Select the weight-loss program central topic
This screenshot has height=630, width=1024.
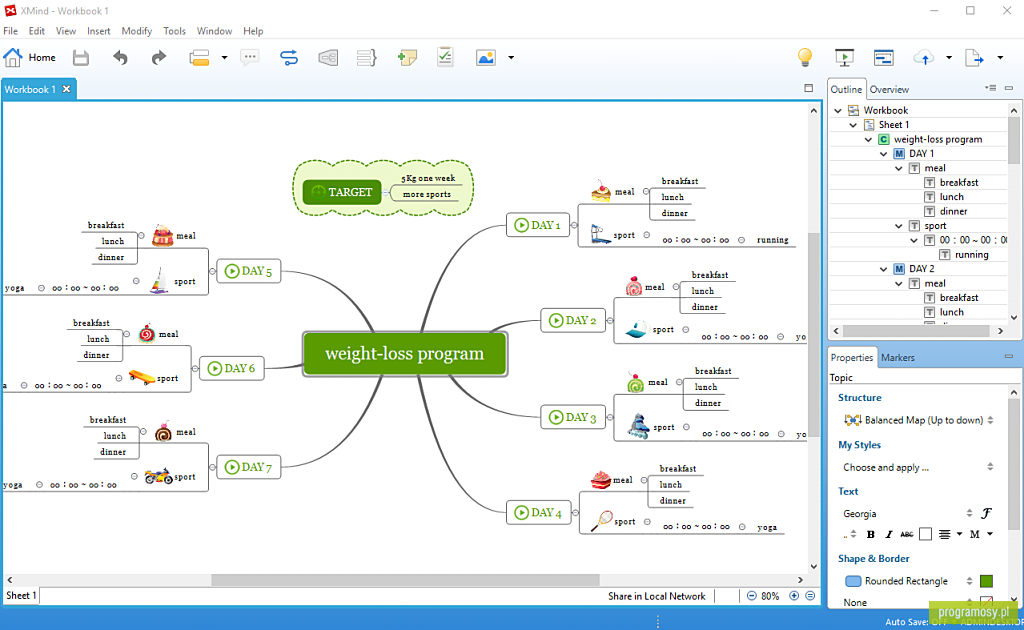point(405,353)
